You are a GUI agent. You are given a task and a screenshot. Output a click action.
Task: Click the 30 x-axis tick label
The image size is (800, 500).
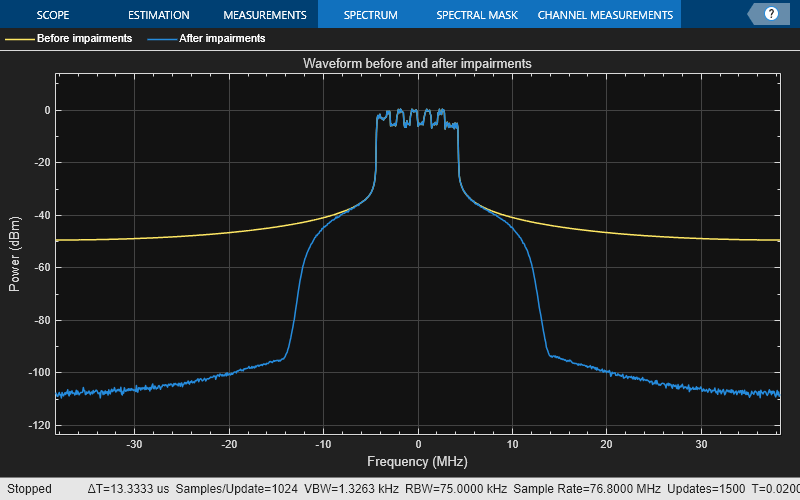point(701,444)
